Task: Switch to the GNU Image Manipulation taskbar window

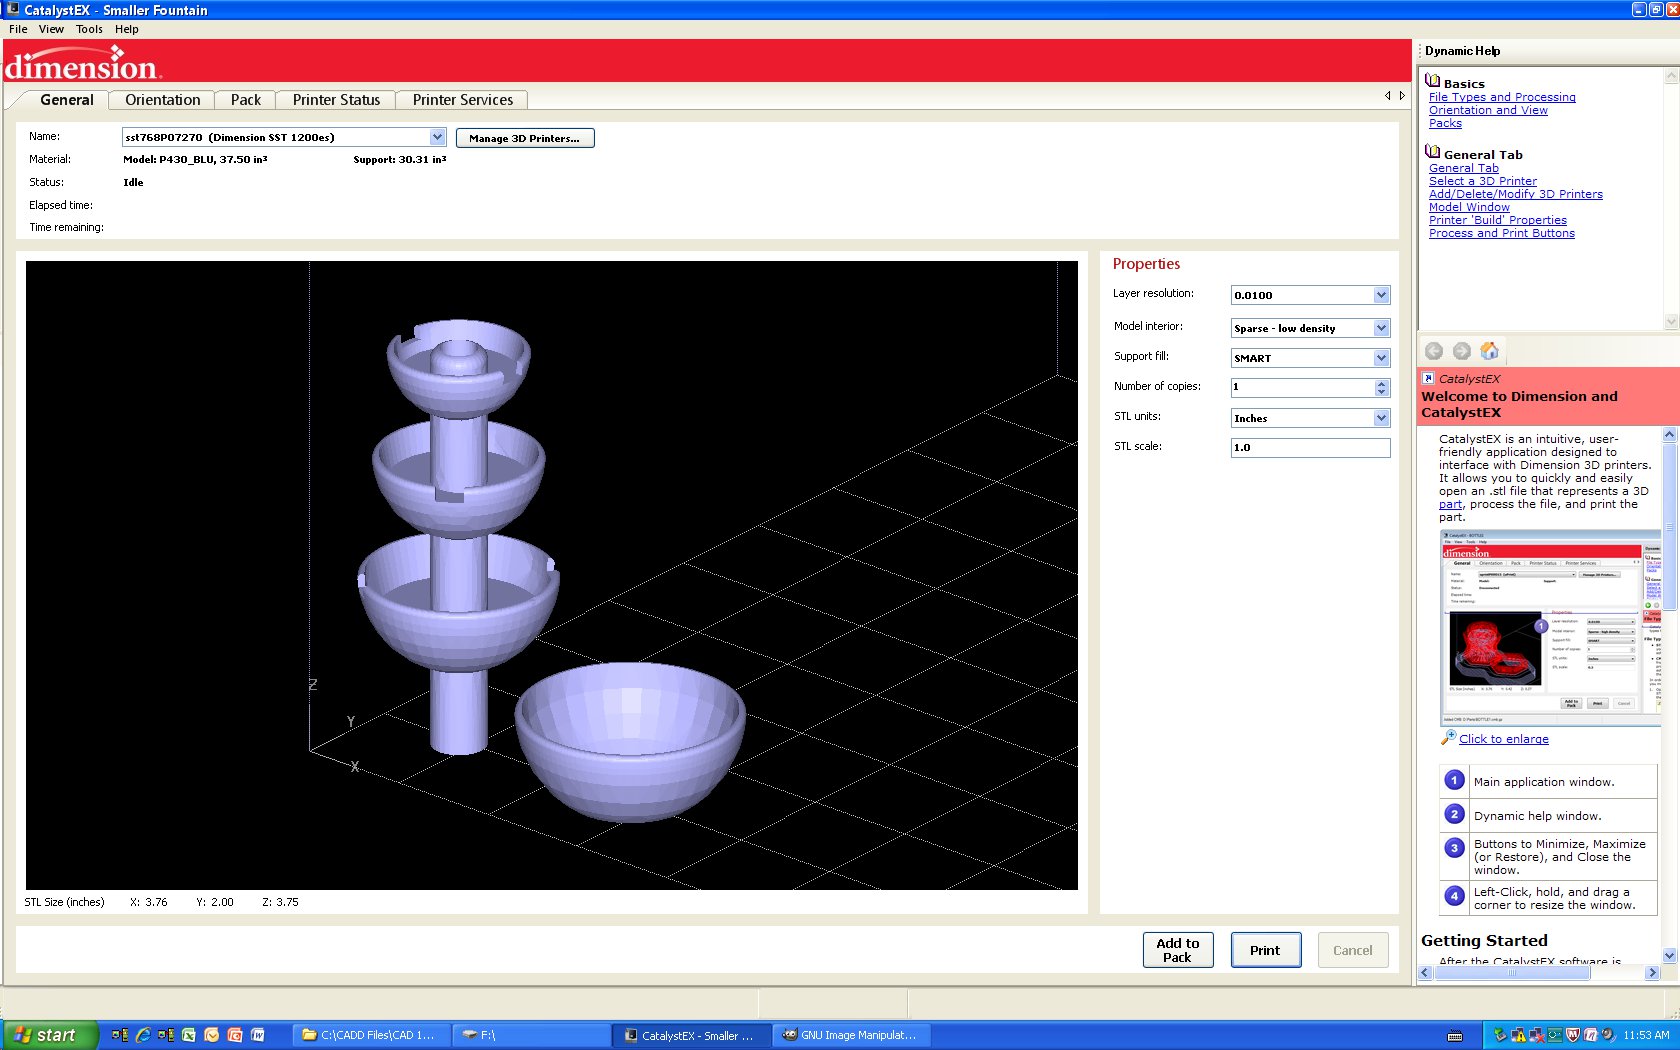Action: click(x=851, y=1035)
